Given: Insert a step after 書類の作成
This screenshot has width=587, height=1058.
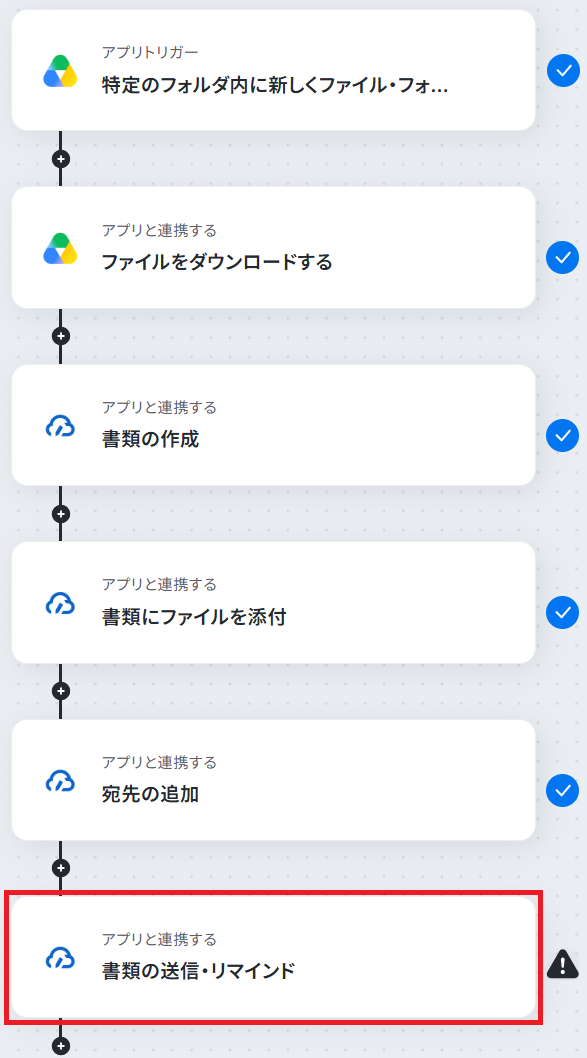Looking at the screenshot, I should (x=61, y=514).
